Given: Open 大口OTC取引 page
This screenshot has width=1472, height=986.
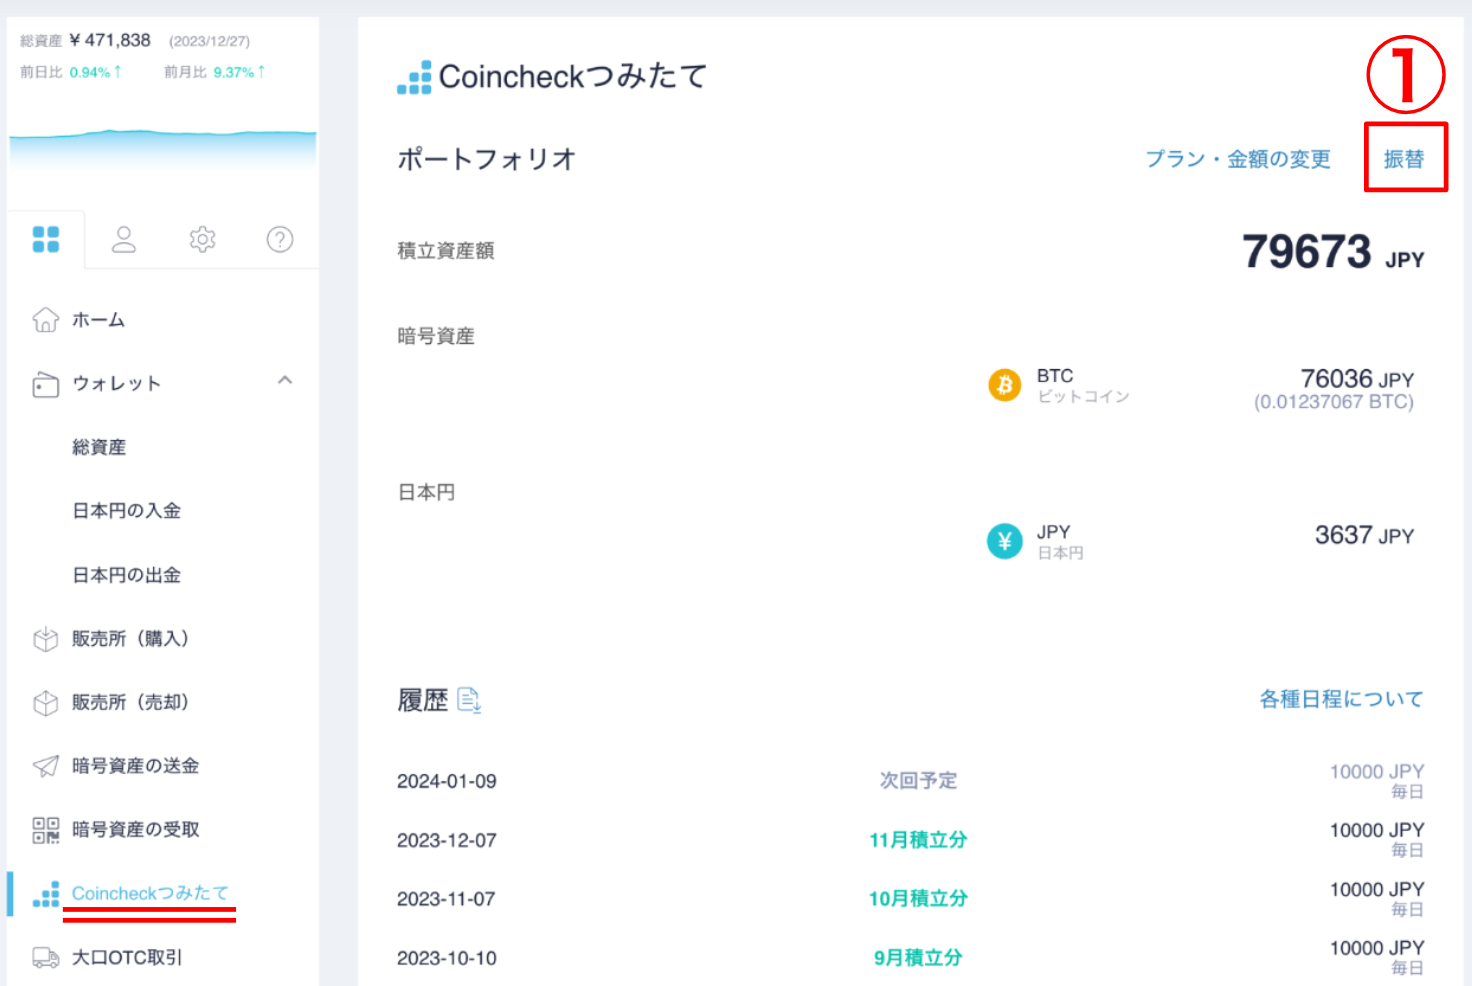Looking at the screenshot, I should [x=127, y=957].
